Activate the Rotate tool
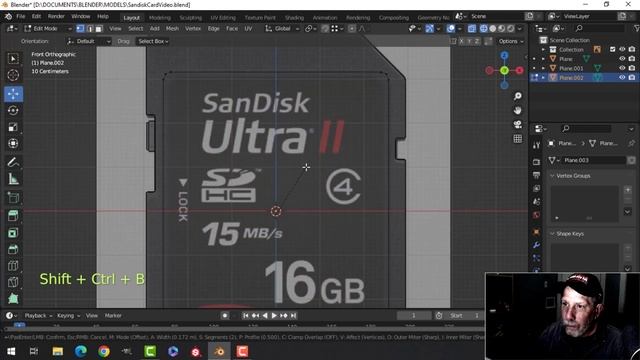The height and width of the screenshot is (360, 640). click(x=13, y=111)
